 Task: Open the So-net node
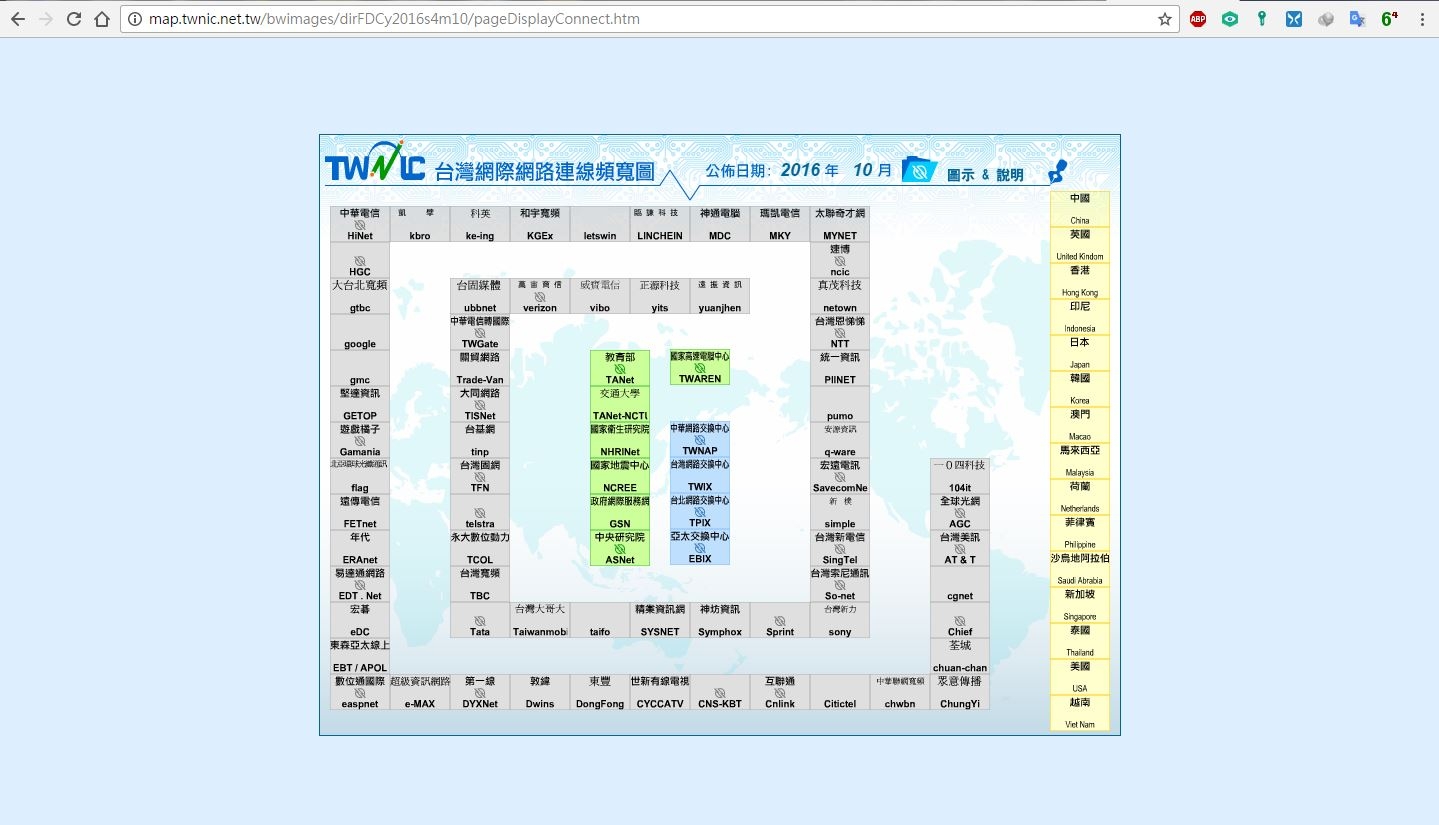pyautogui.click(x=840, y=584)
